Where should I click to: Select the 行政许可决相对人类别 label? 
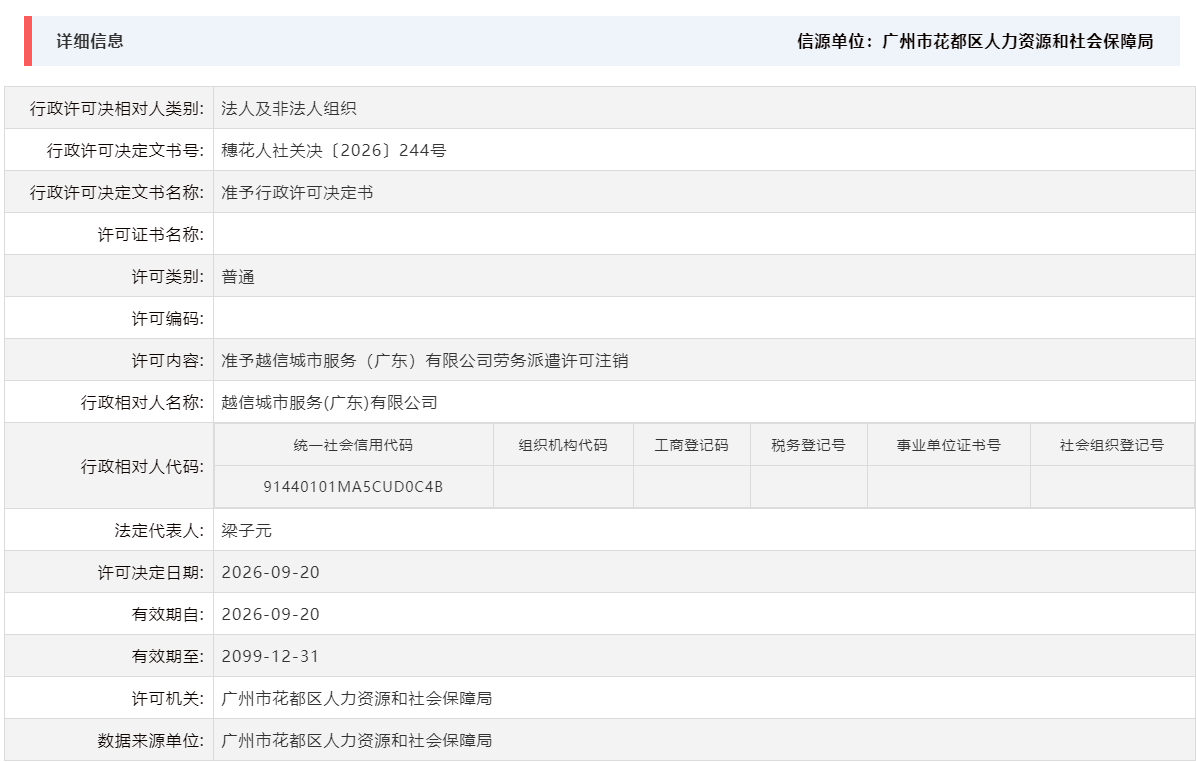(x=117, y=108)
